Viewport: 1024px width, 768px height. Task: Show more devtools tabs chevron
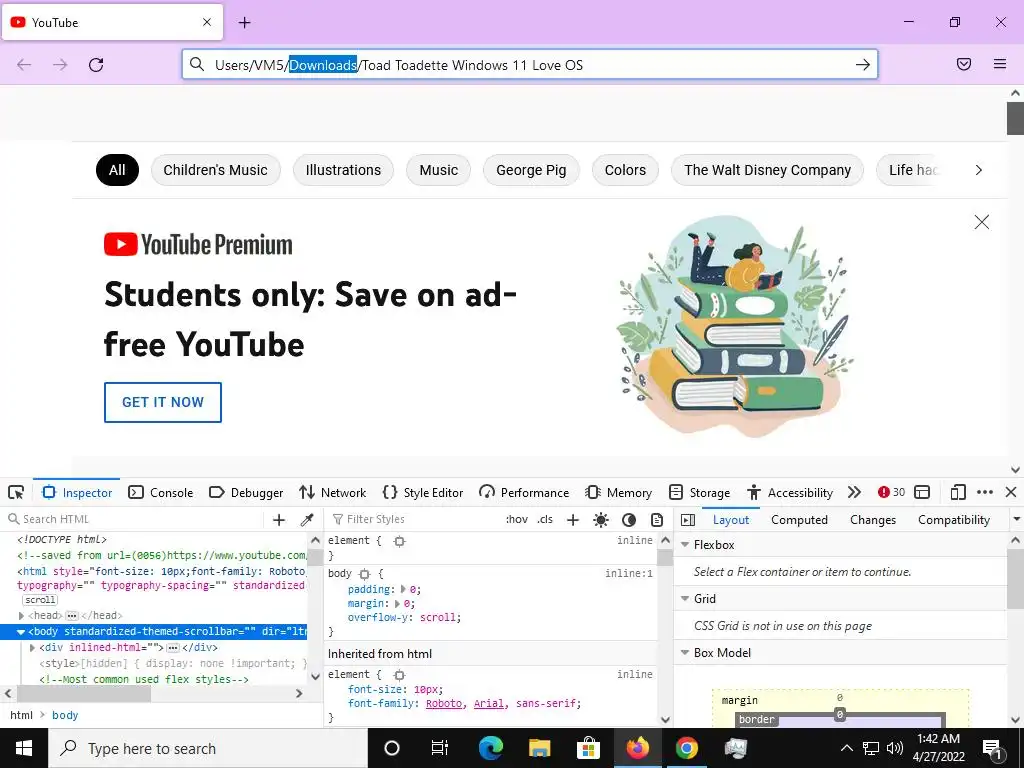[854, 492]
